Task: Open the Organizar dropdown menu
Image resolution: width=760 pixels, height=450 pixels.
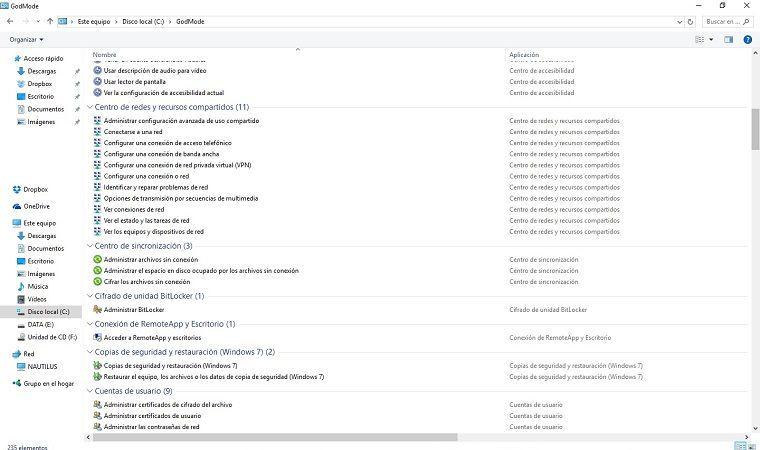Action: [x=27, y=39]
